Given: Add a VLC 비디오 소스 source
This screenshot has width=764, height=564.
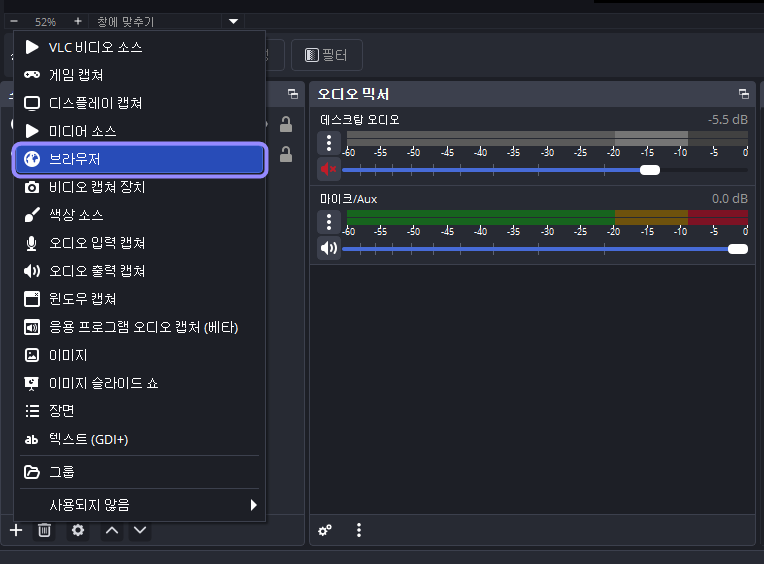Looking at the screenshot, I should click(x=139, y=47).
